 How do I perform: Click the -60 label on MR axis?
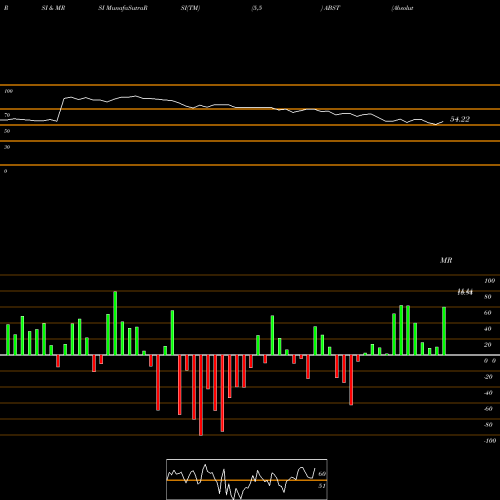coord(488,409)
